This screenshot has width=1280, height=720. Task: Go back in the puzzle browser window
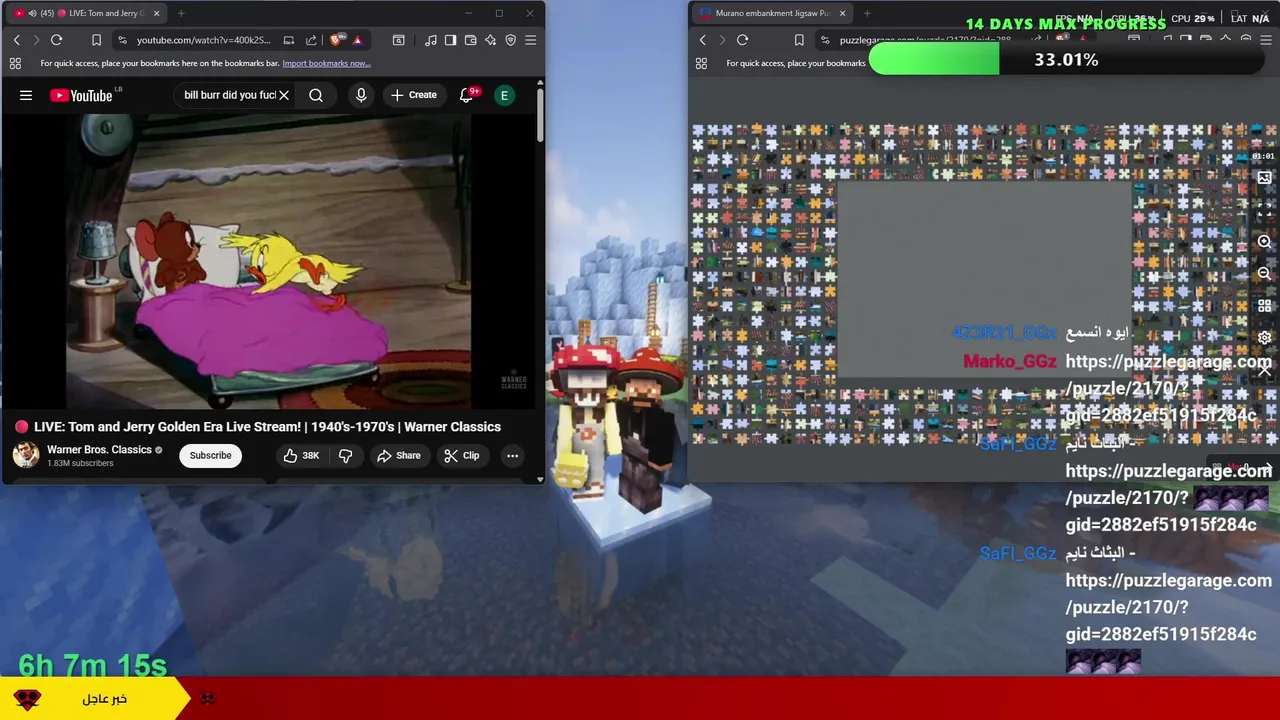702,40
